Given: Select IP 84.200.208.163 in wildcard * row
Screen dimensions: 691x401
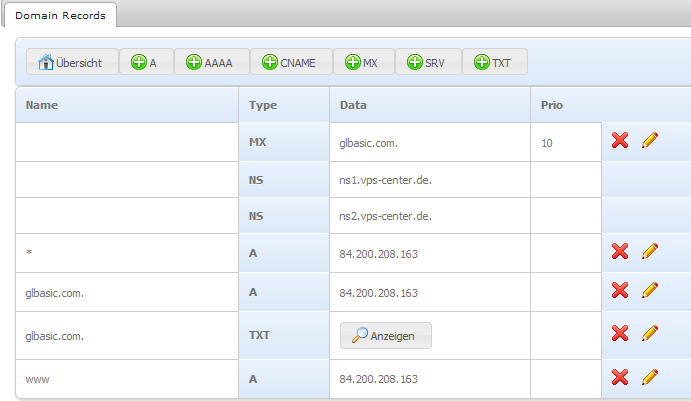Looking at the screenshot, I should [x=430, y=253].
